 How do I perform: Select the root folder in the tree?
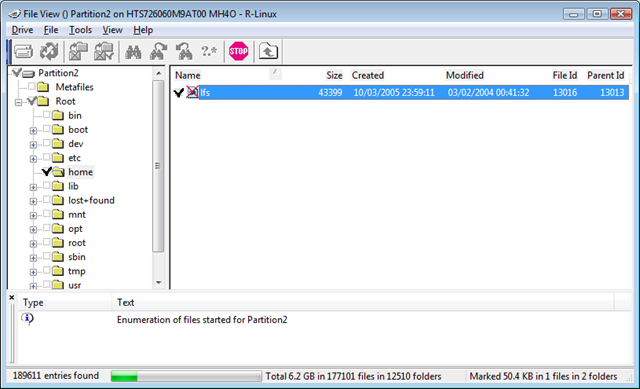pyautogui.click(x=77, y=243)
